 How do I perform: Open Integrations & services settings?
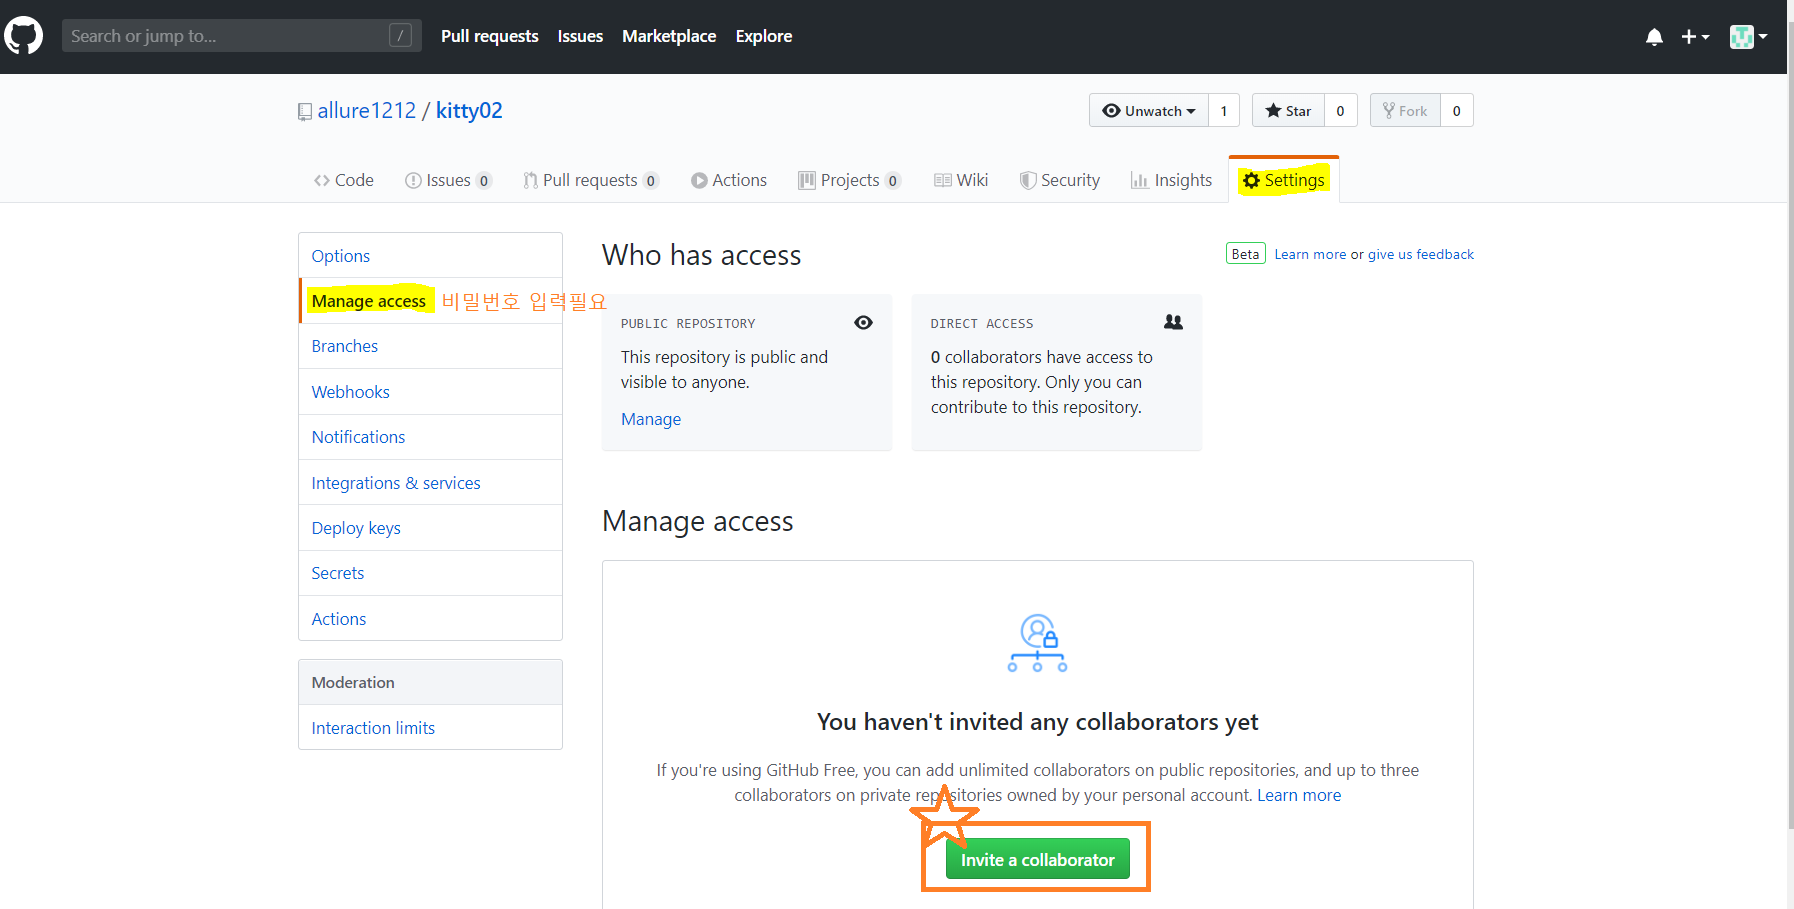[x=431, y=483]
